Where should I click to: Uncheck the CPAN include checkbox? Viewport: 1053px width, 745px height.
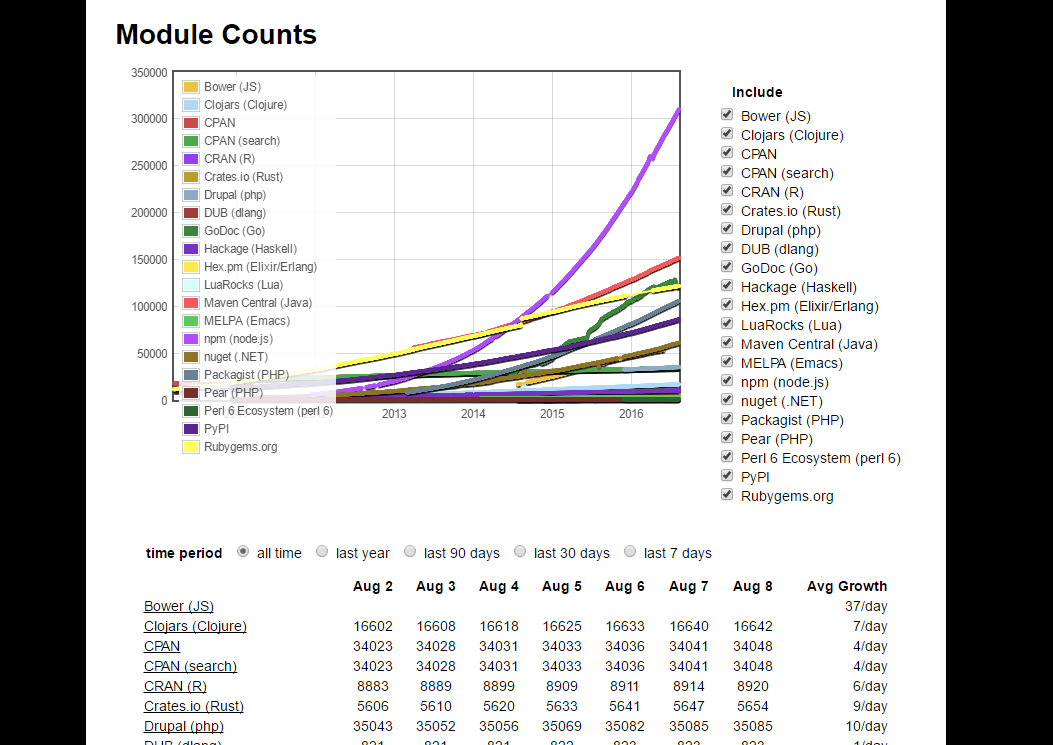click(727, 152)
